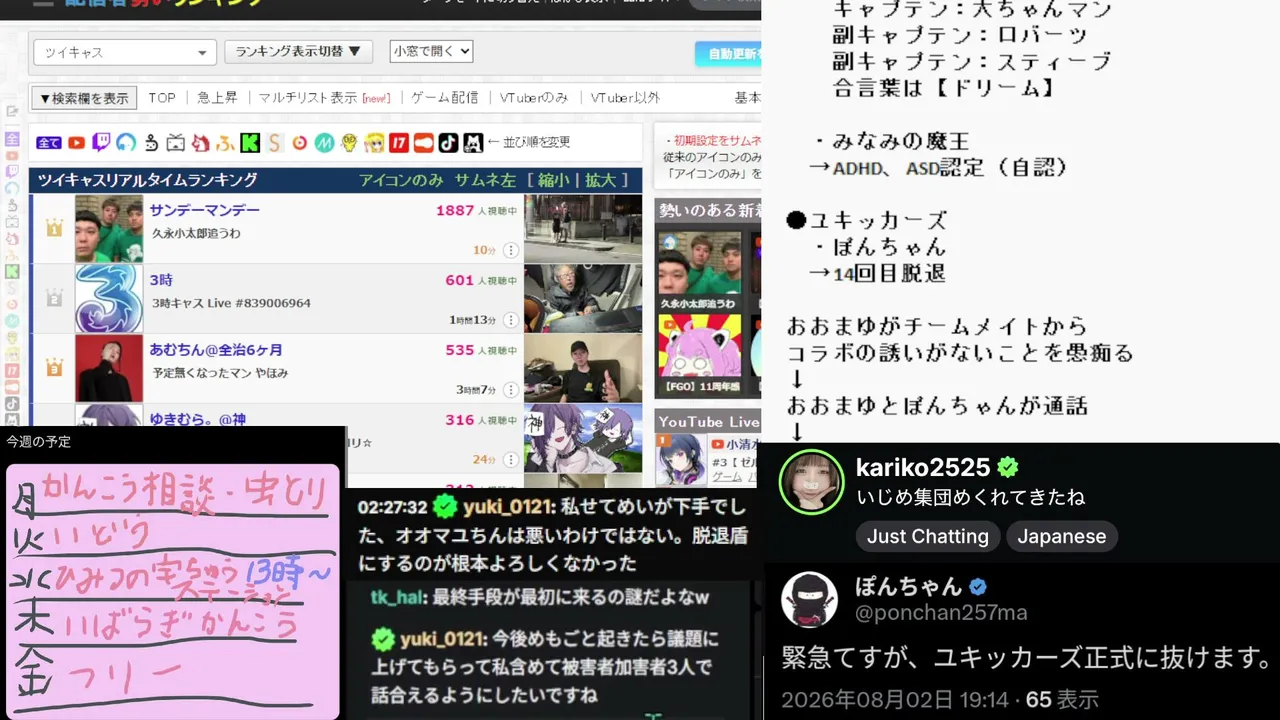Viewport: 1280px width, 720px height.
Task: Open the 3時 channel link
Action: (x=161, y=280)
